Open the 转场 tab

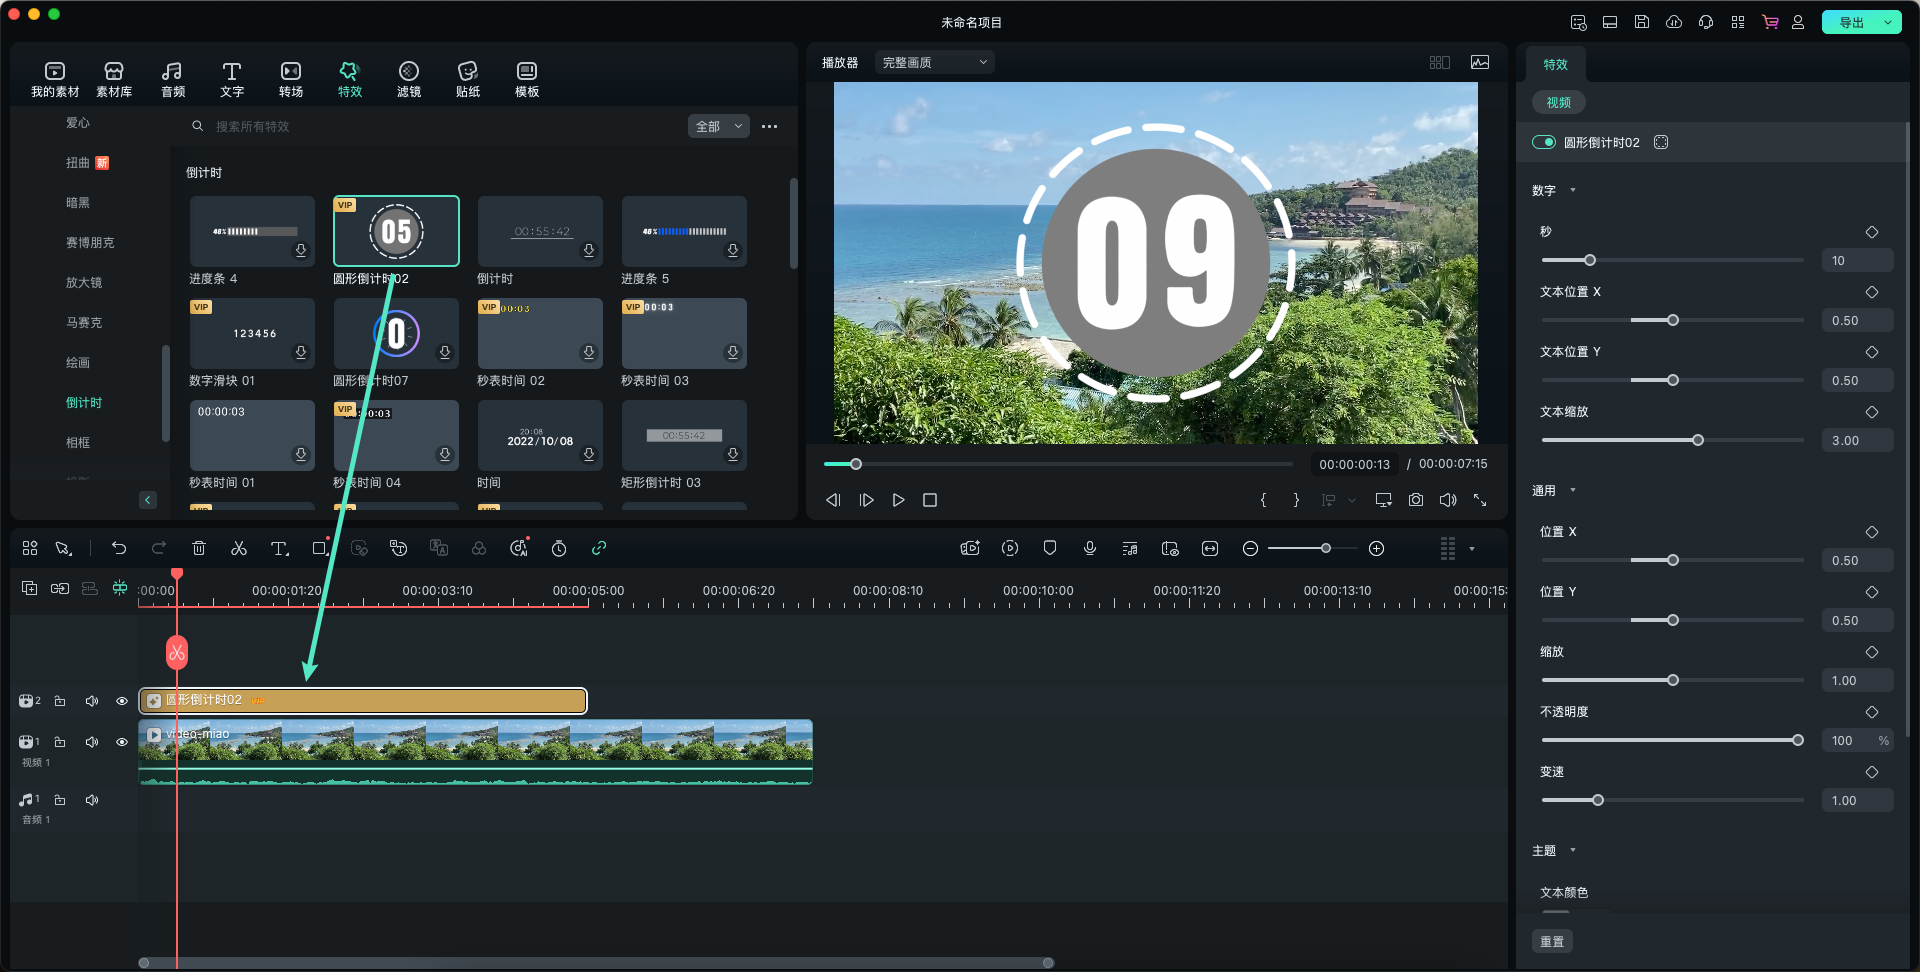point(291,79)
